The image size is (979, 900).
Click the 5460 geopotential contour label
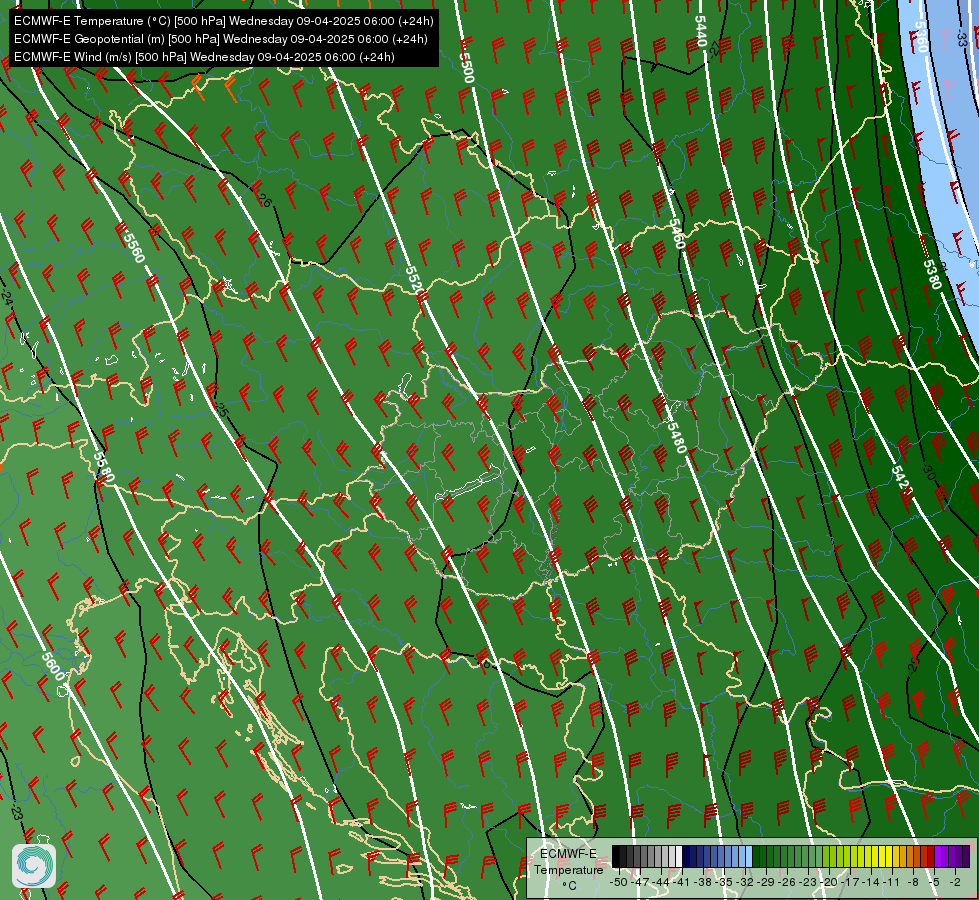(x=677, y=234)
